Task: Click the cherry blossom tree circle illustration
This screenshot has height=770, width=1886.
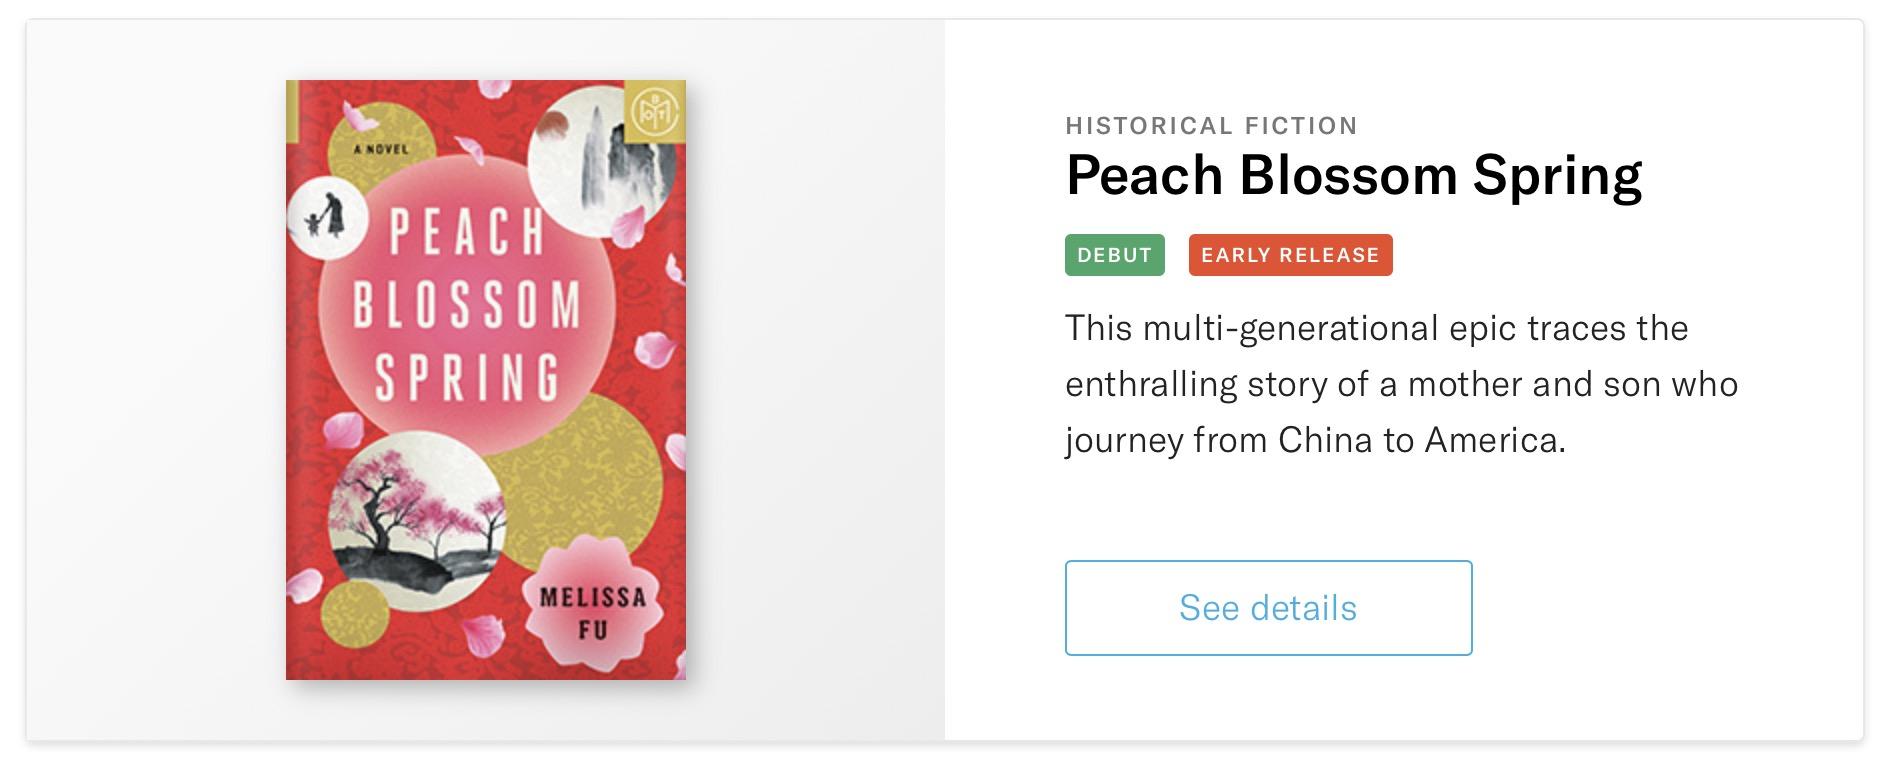Action: (417, 508)
